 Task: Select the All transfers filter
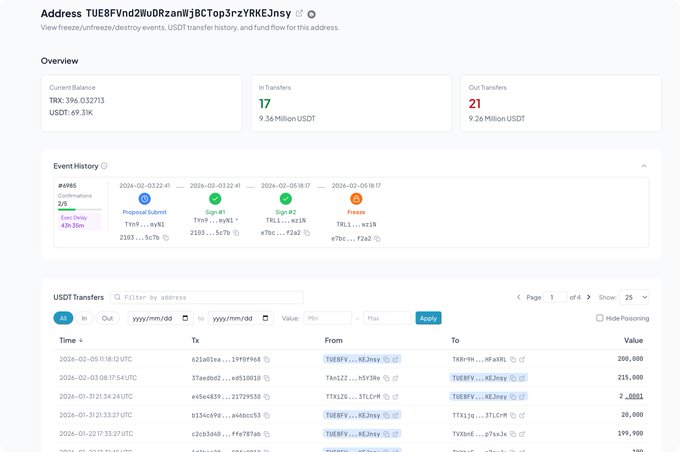[x=63, y=318]
